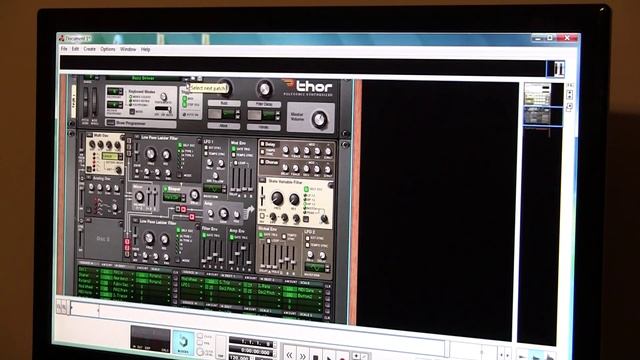Open the upper Low Pass Ladder Filter selector
Screen dimensions: 640x360
click(x=136, y=138)
